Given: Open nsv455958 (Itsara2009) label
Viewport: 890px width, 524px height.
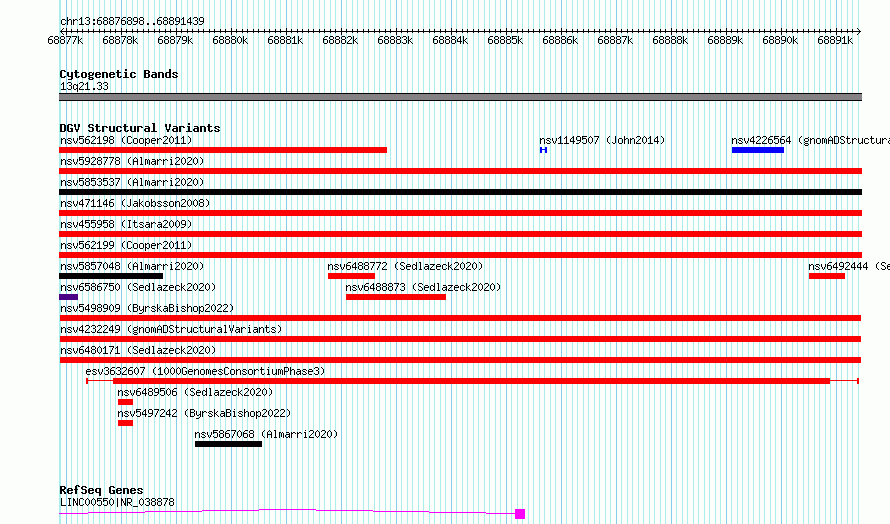Looking at the screenshot, I should click(x=126, y=224).
